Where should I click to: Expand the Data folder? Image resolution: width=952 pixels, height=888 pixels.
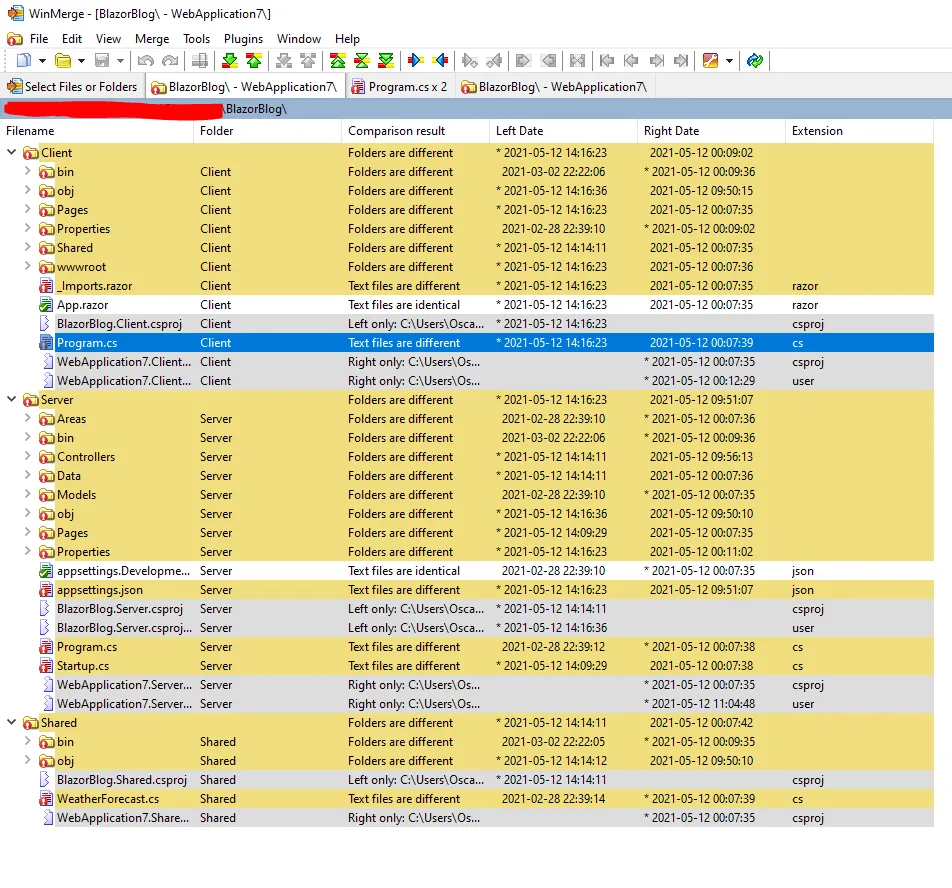(27, 475)
